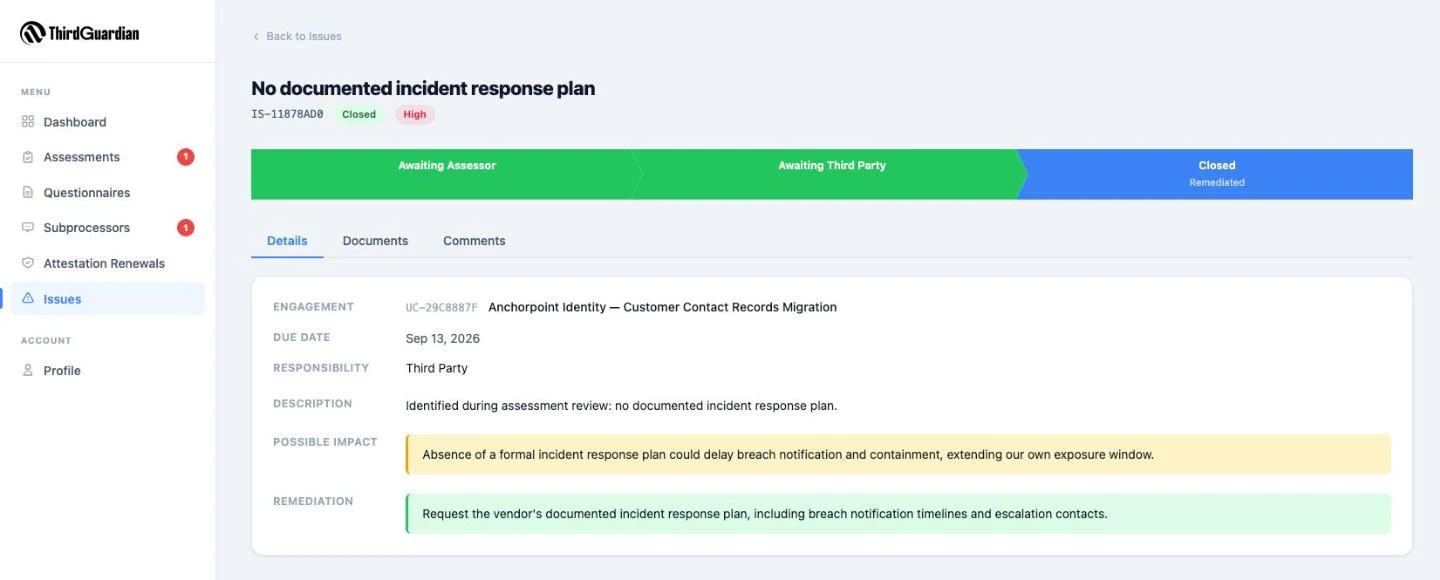Click the Assessments clipboard icon
This screenshot has width=1440, height=580.
[x=28, y=157]
